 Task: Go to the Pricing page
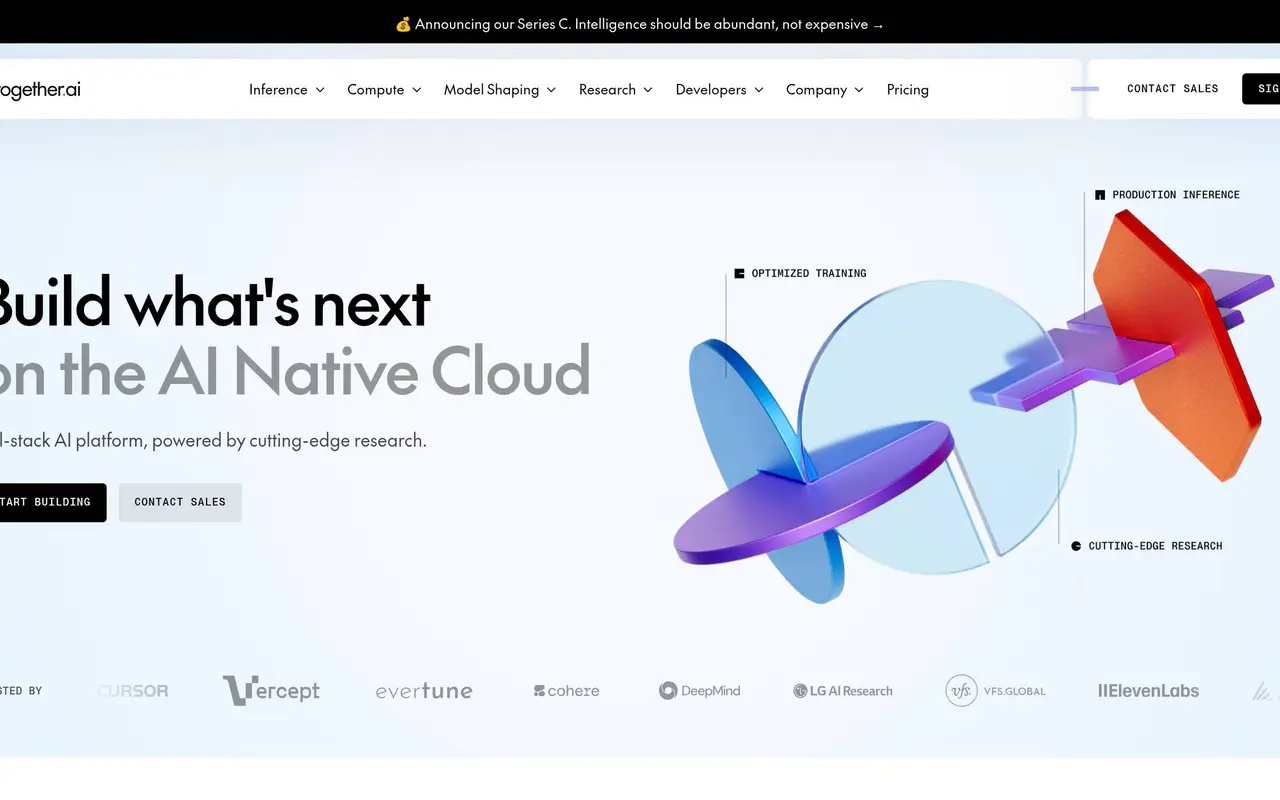pyautogui.click(x=908, y=90)
